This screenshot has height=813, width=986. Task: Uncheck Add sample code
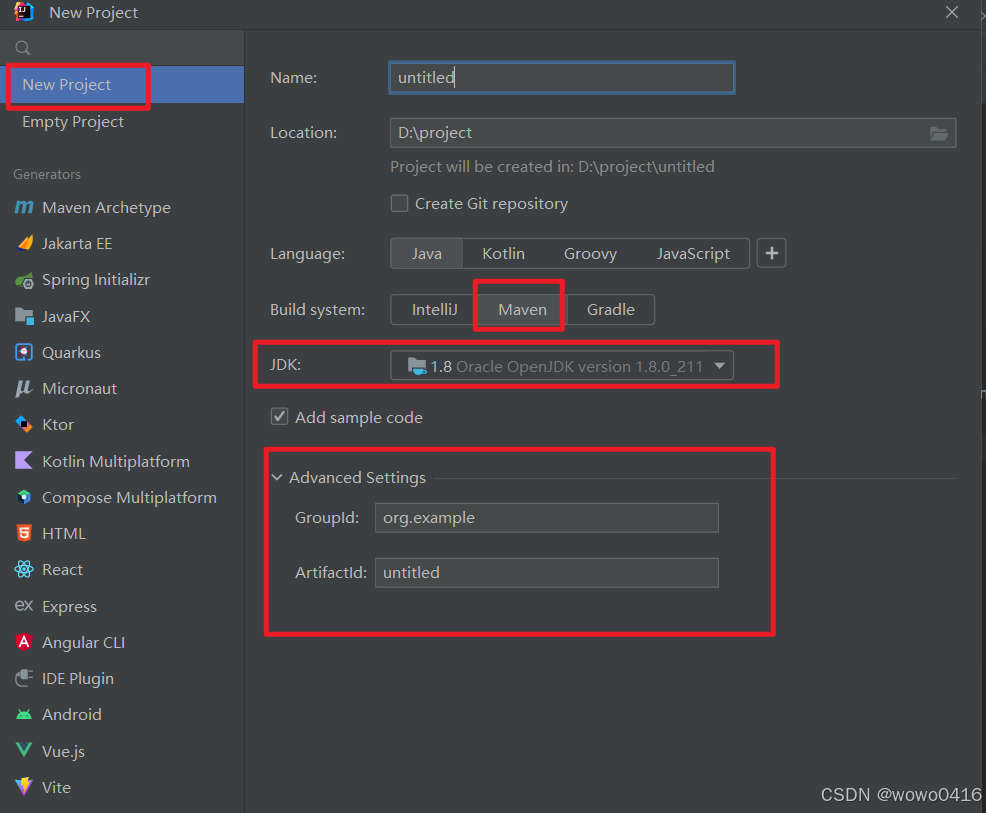pyautogui.click(x=279, y=416)
